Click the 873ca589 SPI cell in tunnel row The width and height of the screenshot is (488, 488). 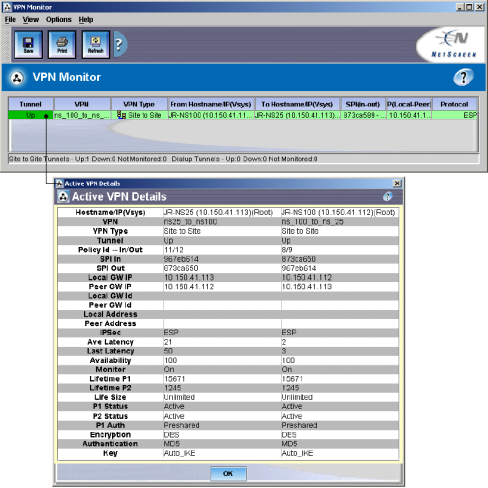coord(363,115)
